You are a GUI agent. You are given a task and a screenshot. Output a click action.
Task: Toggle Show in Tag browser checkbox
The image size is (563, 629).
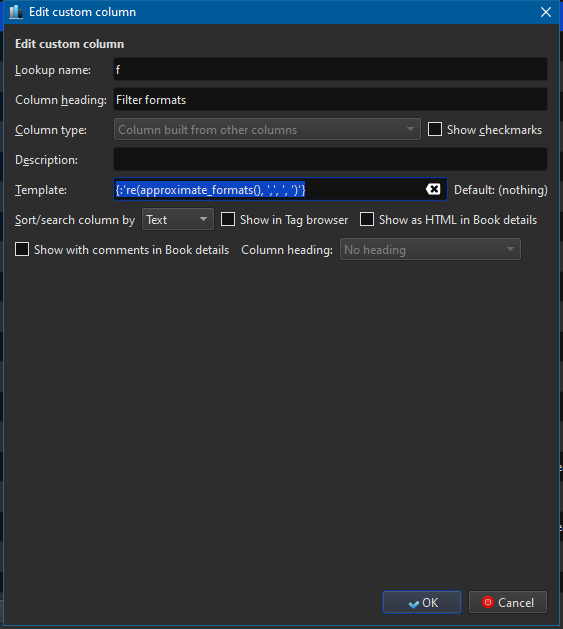coord(228,219)
